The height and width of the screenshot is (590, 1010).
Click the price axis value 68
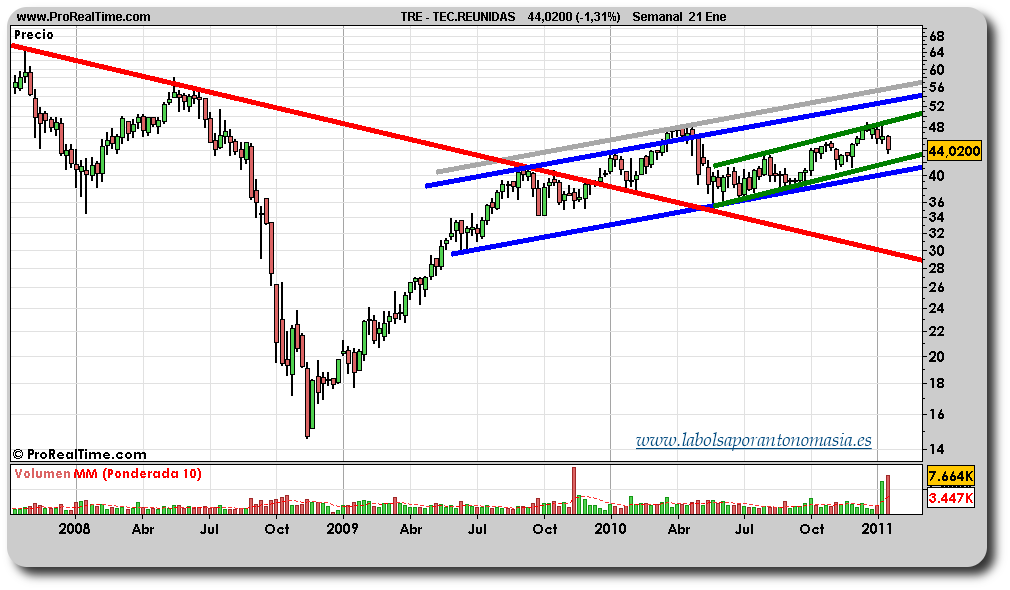(936, 35)
